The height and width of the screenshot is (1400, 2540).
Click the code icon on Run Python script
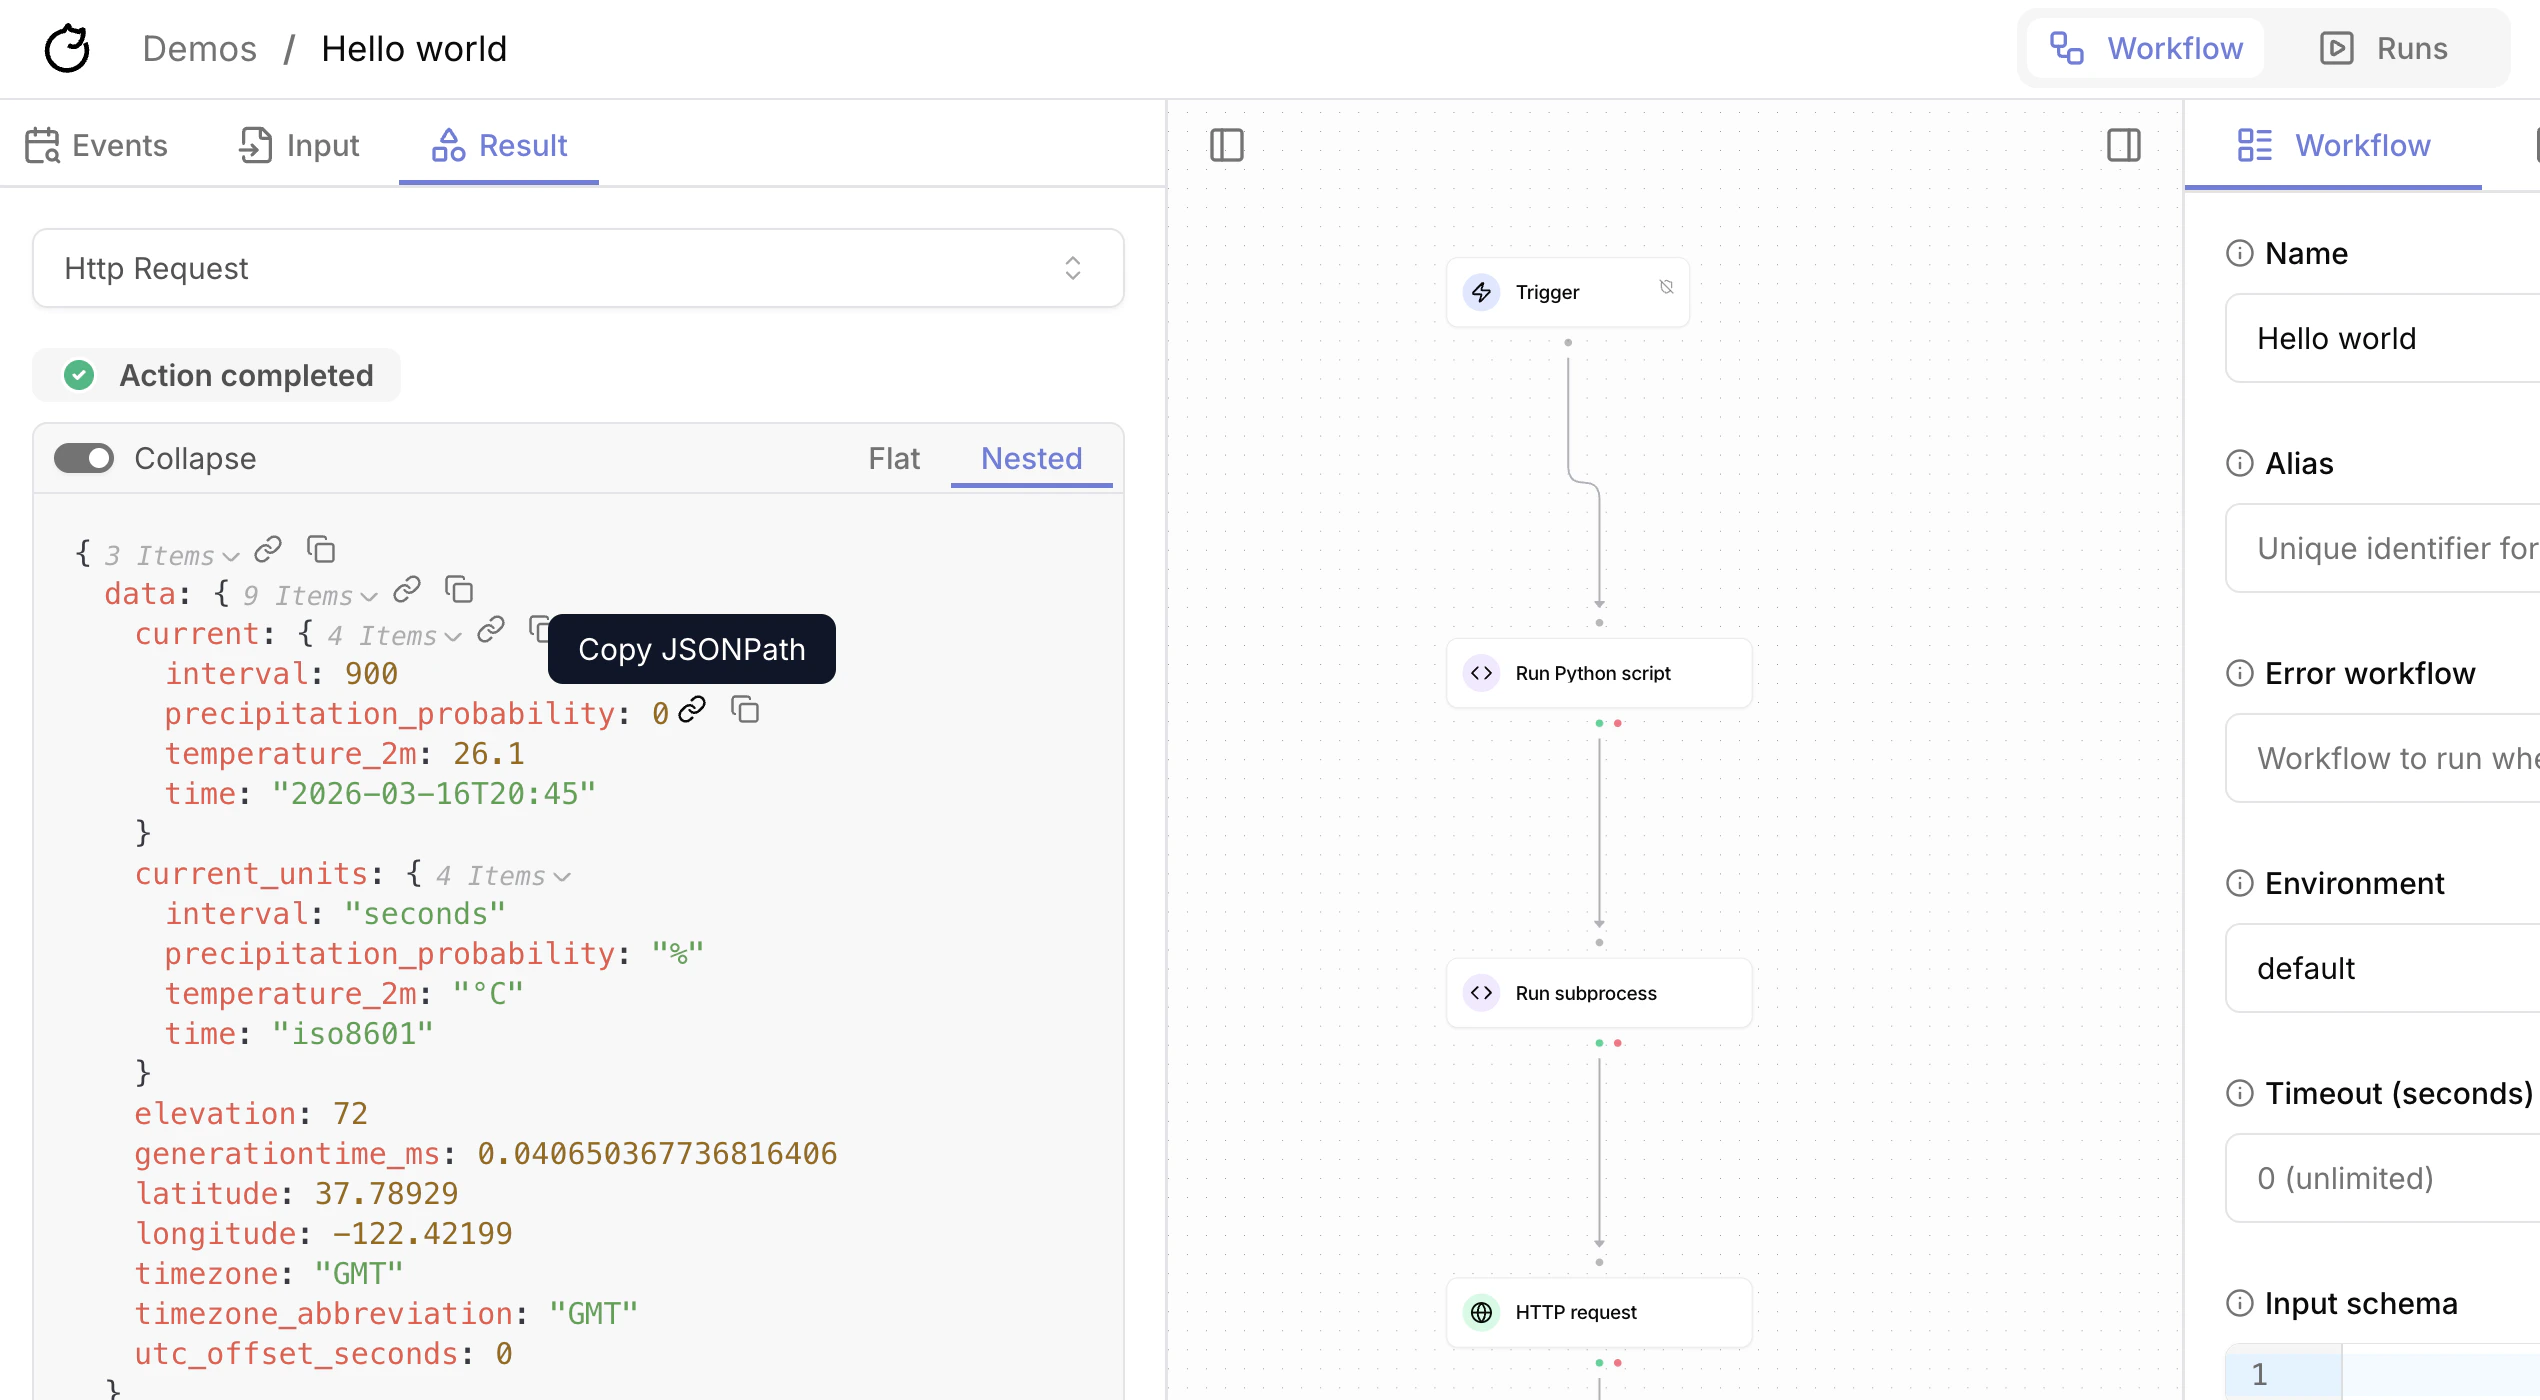click(x=1481, y=672)
